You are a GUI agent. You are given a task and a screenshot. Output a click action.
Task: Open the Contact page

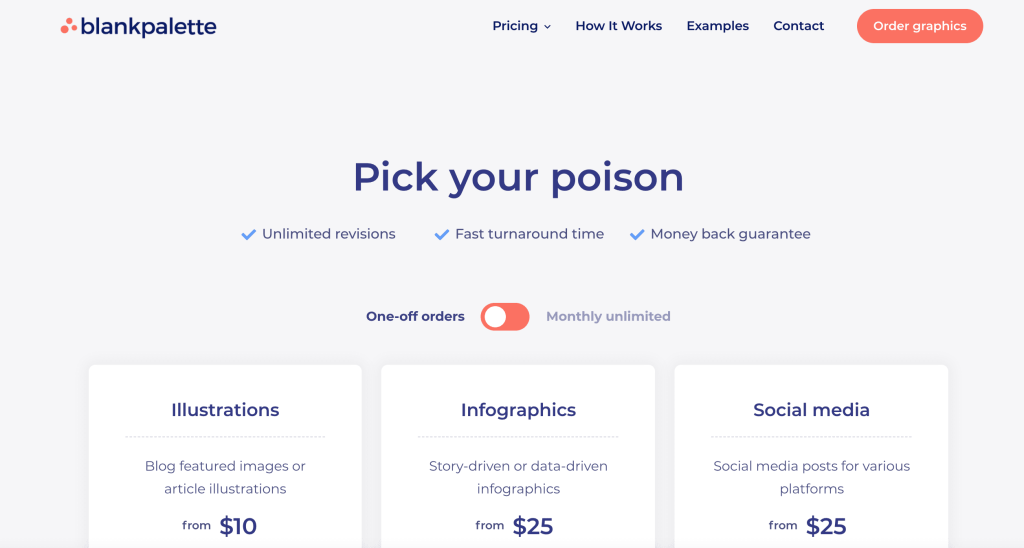[x=798, y=26]
